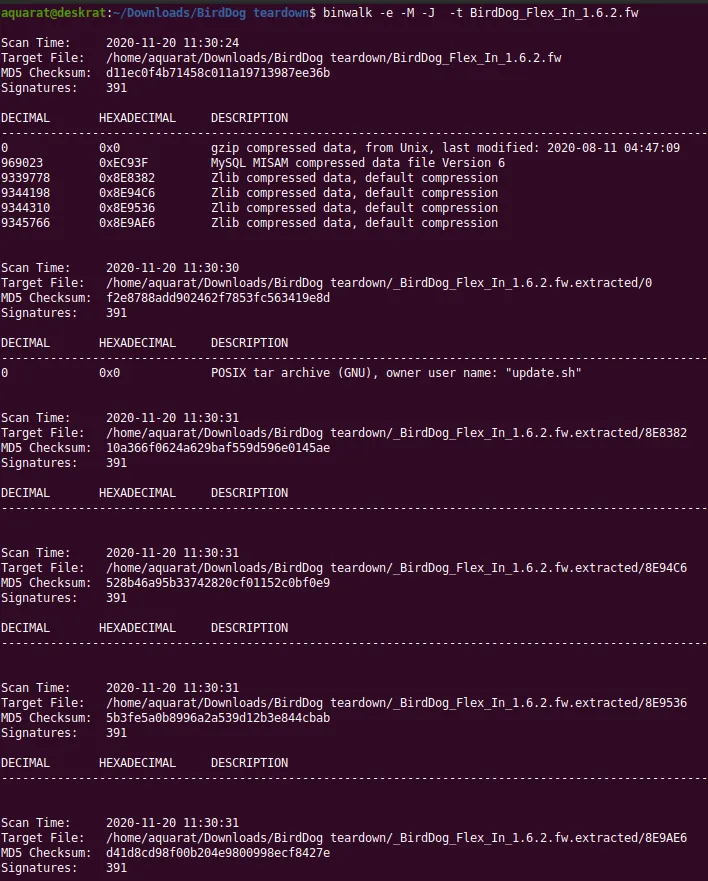Select the binwalk command text in the prompt

point(480,12)
